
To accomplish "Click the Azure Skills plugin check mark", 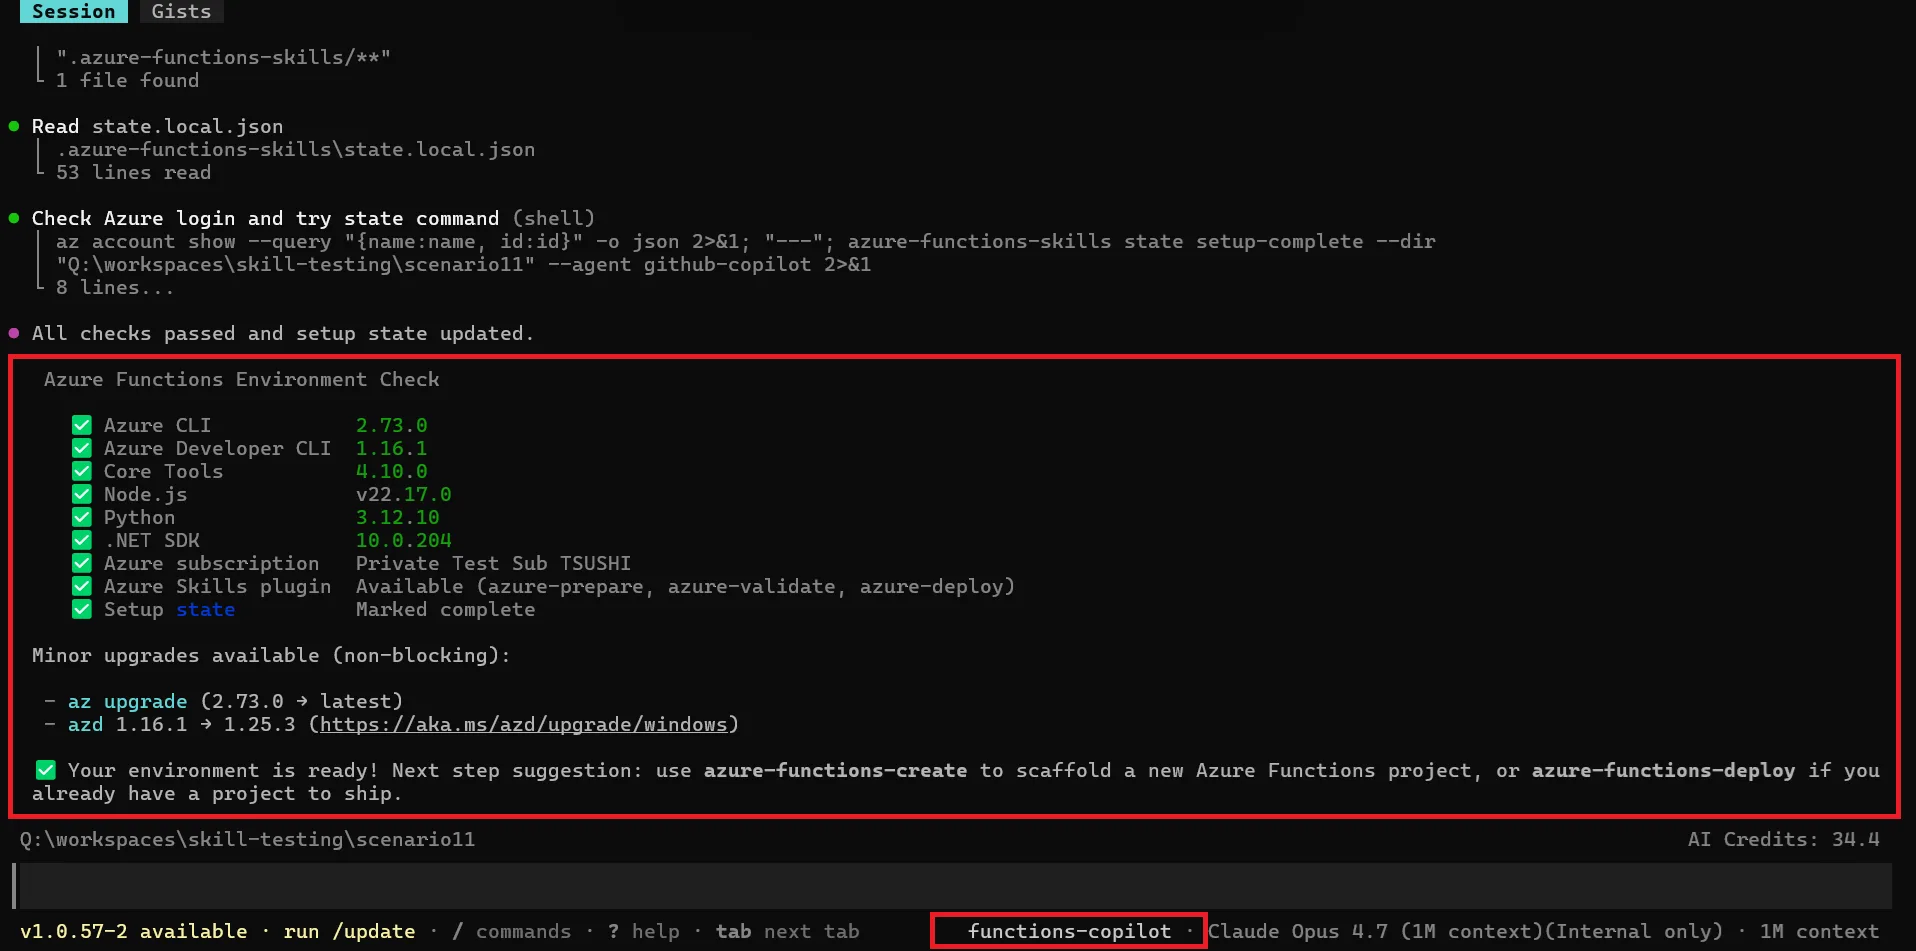I will pyautogui.click(x=82, y=586).
